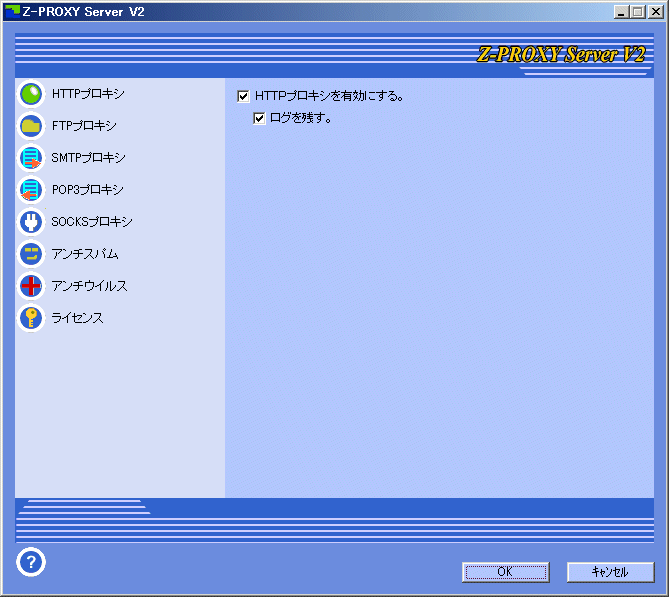The image size is (669, 597).
Task: Click the キャンセル button
Action: 610,572
